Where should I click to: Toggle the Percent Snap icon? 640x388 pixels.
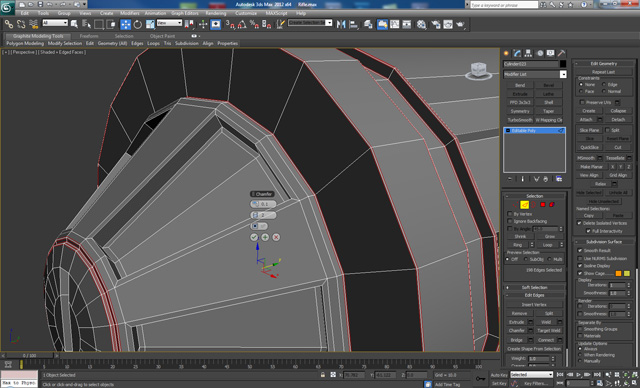click(254, 24)
